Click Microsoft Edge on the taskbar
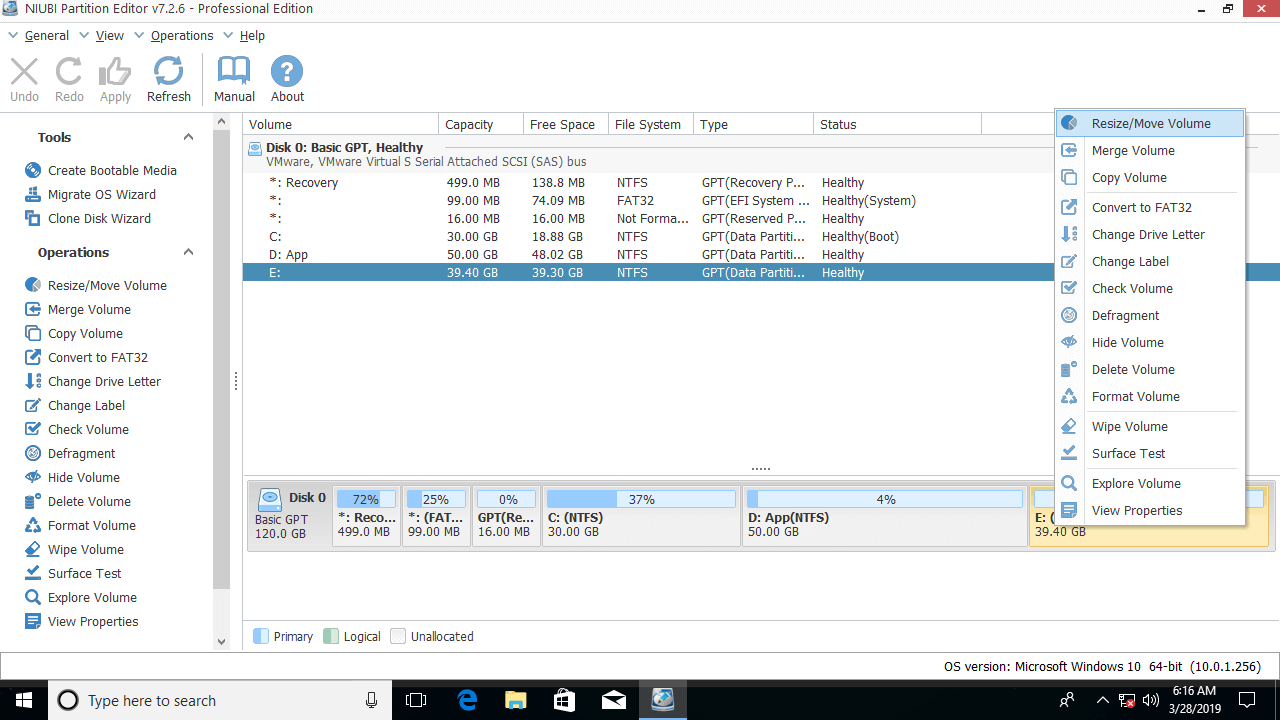The image size is (1280, 720). 467,700
